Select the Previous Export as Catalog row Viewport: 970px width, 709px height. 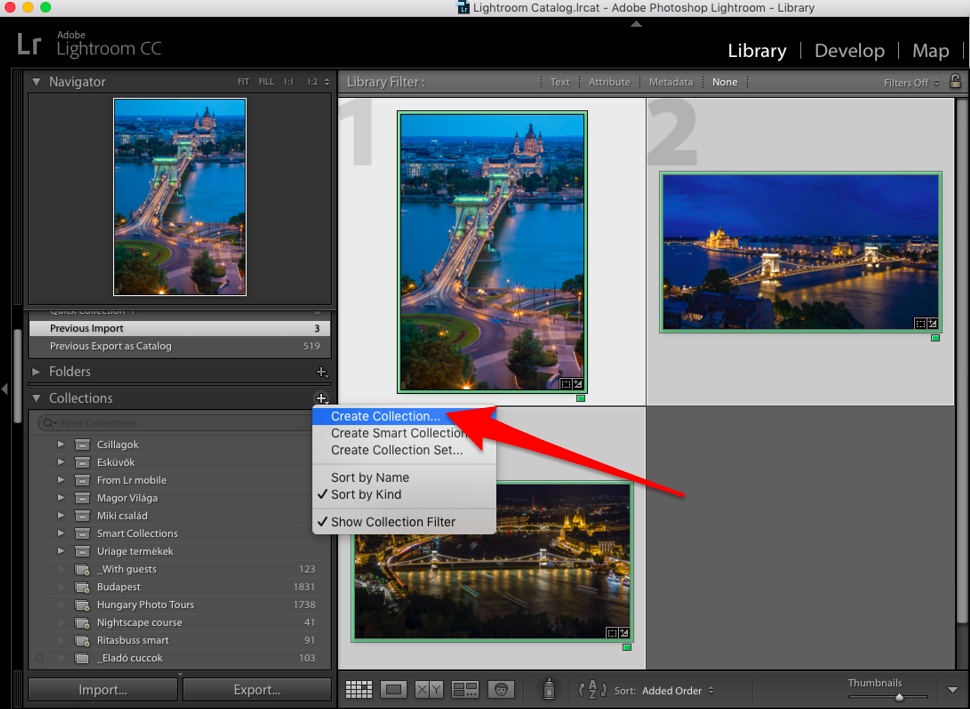click(x=179, y=346)
